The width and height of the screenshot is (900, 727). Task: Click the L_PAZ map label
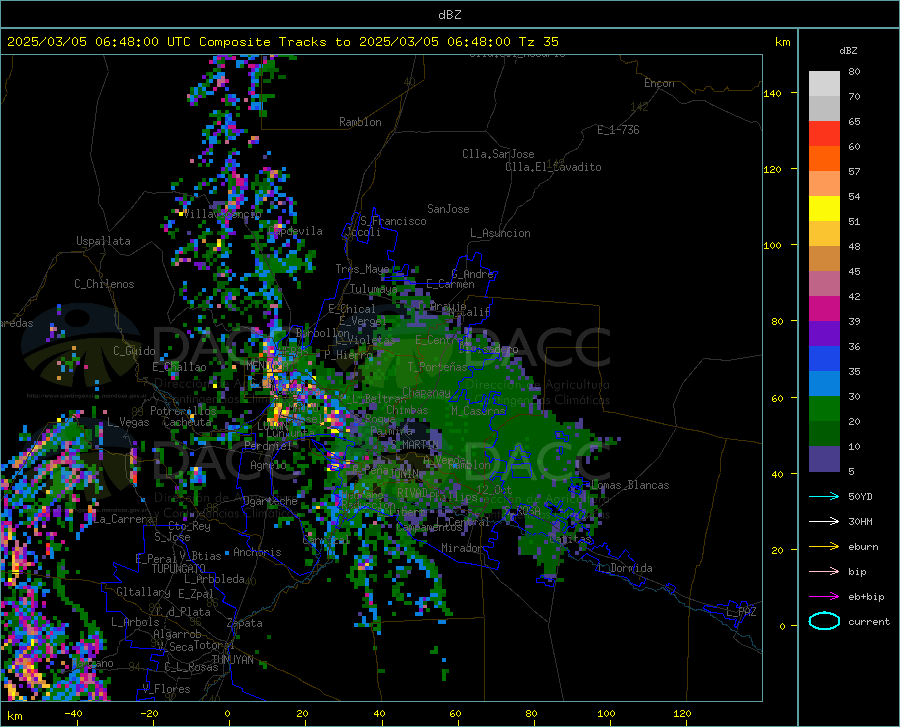741,612
